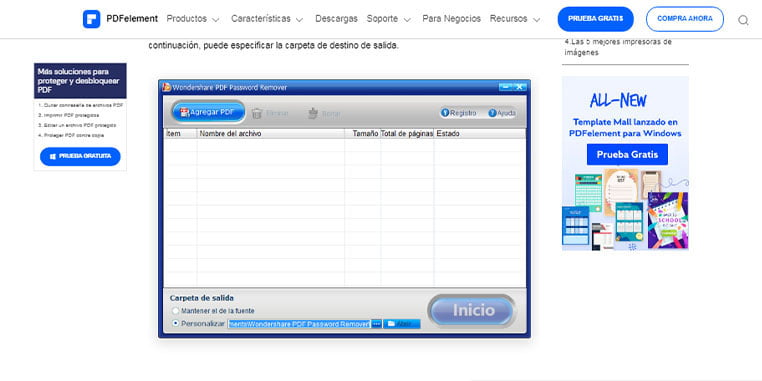Click the ALL-NEW ad headline
The width and height of the screenshot is (762, 381).
click(x=618, y=101)
